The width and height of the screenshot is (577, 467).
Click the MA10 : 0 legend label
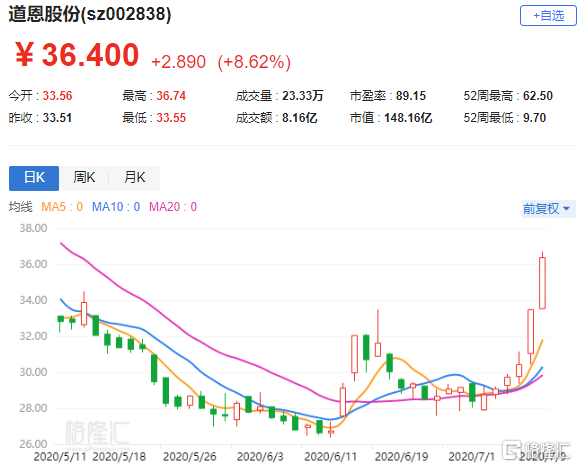pos(116,207)
